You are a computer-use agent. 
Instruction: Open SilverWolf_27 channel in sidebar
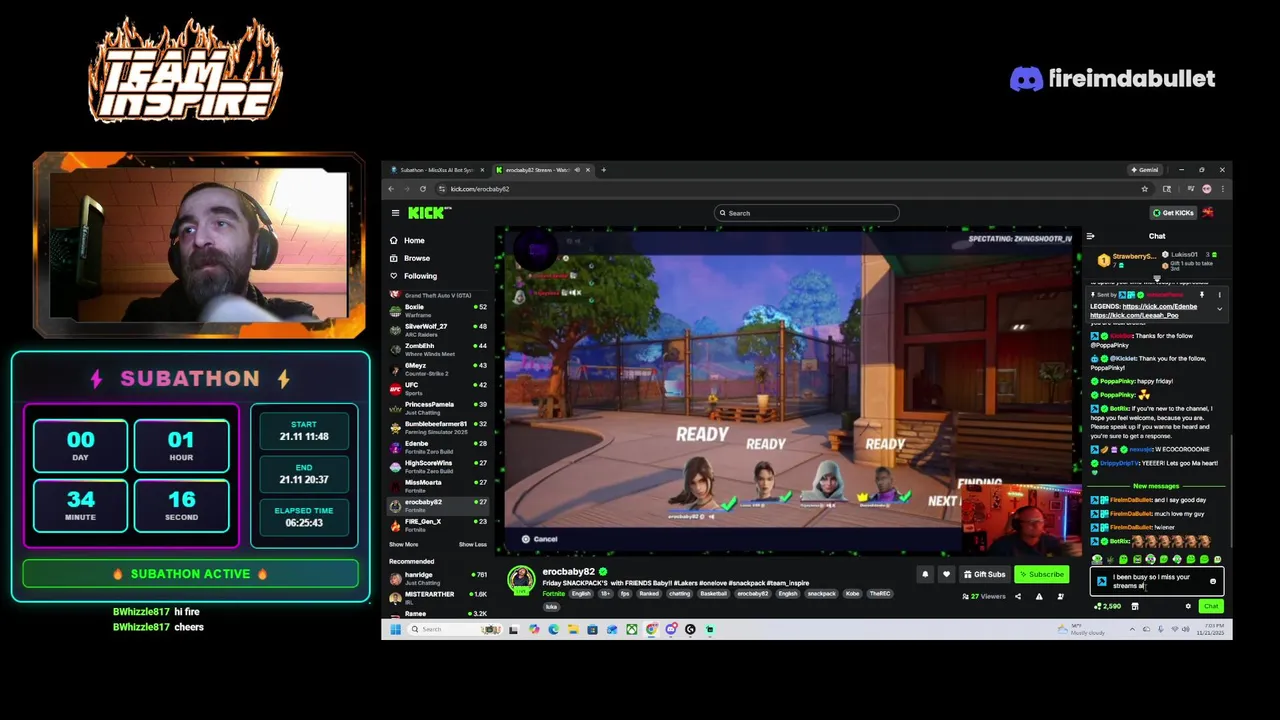437,329
